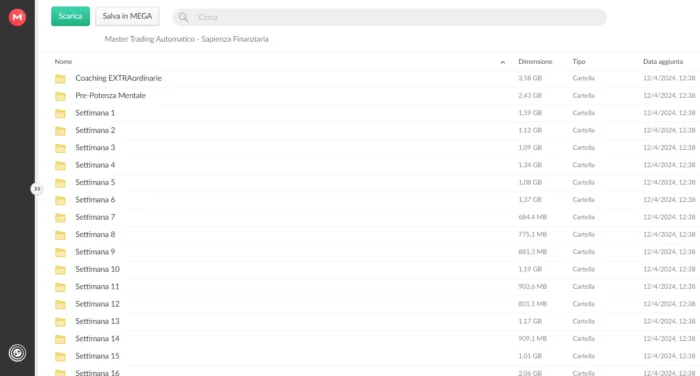Screen dimensions: 700x376
Task: Select the Coaching EXTRAordinarie folder icon
Action: (x=60, y=79)
